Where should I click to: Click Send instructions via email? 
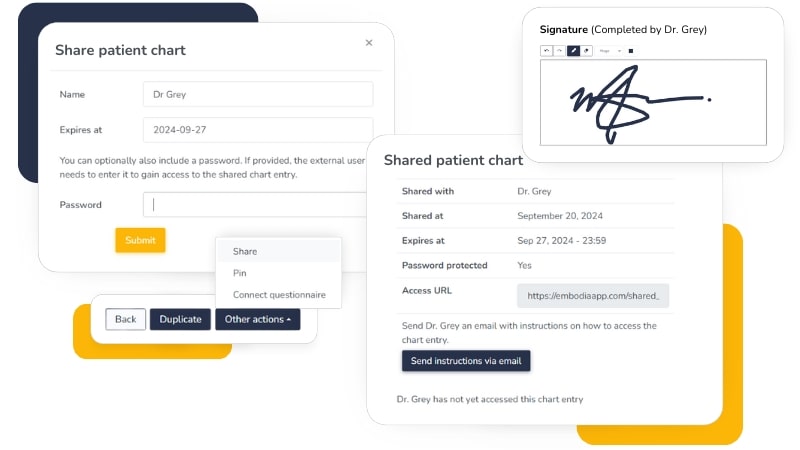point(466,360)
